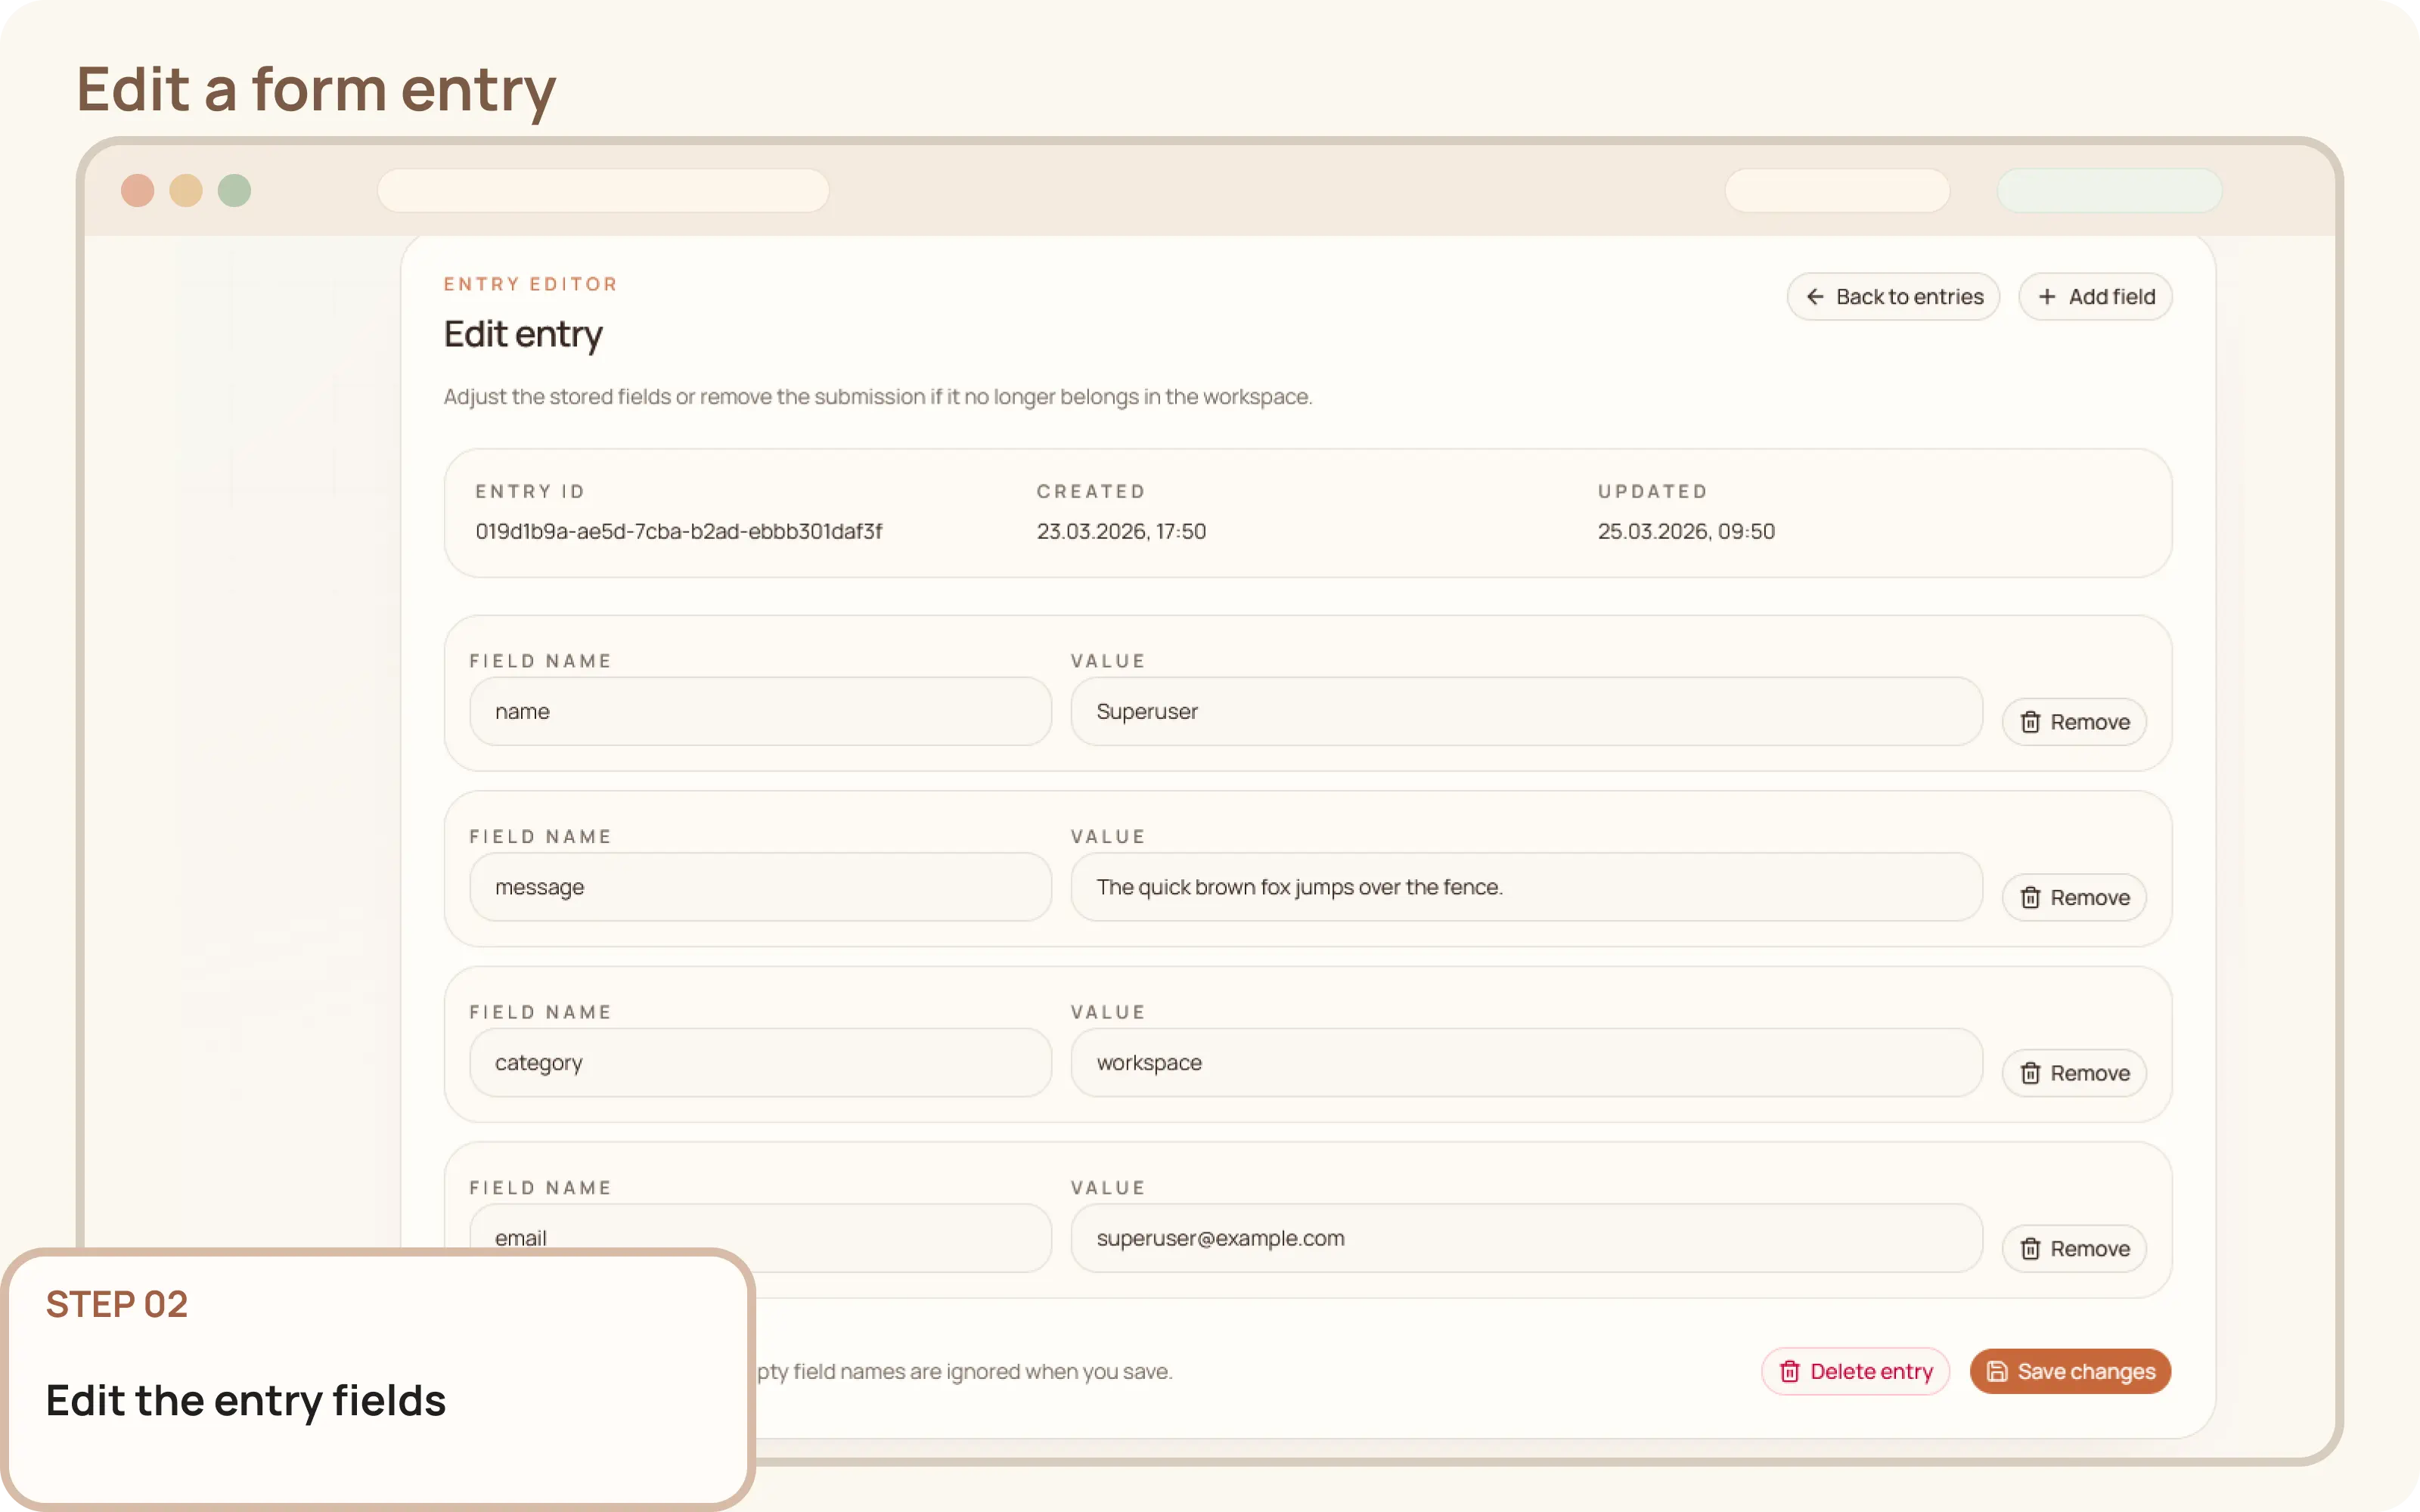The width and height of the screenshot is (2420, 1512).
Task: Click the trash icon beside the message field
Action: tap(2030, 897)
